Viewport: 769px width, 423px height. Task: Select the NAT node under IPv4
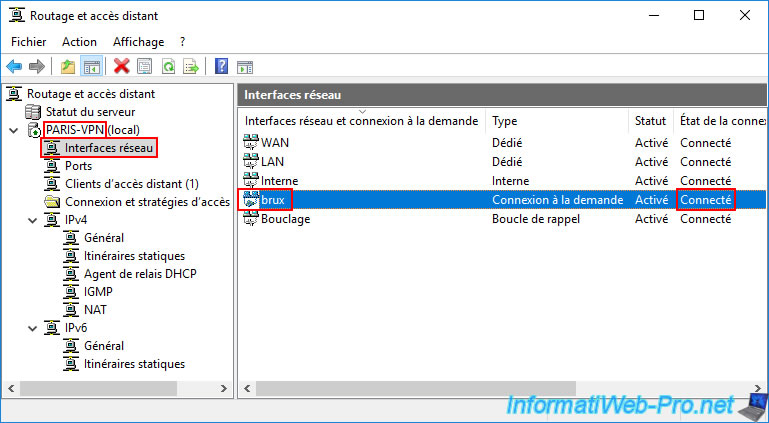pyautogui.click(x=97, y=310)
